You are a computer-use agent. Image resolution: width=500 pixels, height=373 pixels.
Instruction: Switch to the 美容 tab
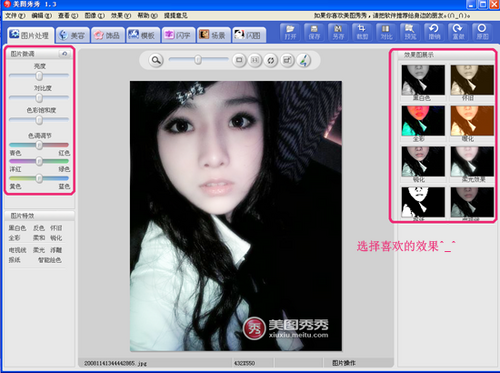(73, 35)
